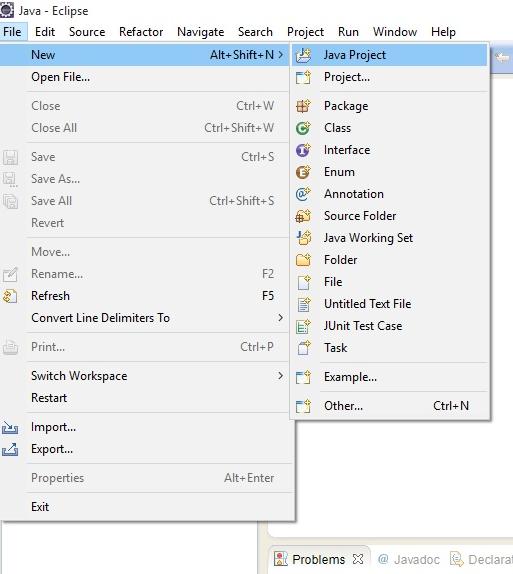Select Export... menu entry
513x574 pixels.
pyautogui.click(x=146, y=449)
